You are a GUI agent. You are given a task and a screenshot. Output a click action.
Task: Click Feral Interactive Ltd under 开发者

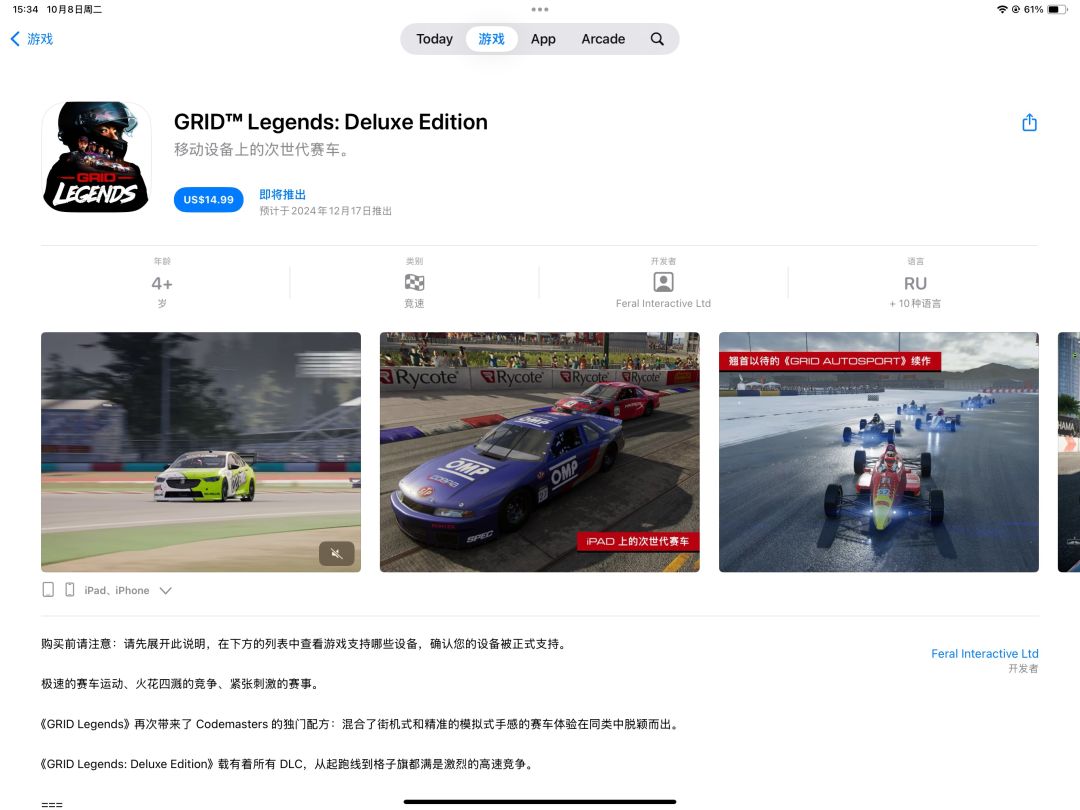coord(663,303)
